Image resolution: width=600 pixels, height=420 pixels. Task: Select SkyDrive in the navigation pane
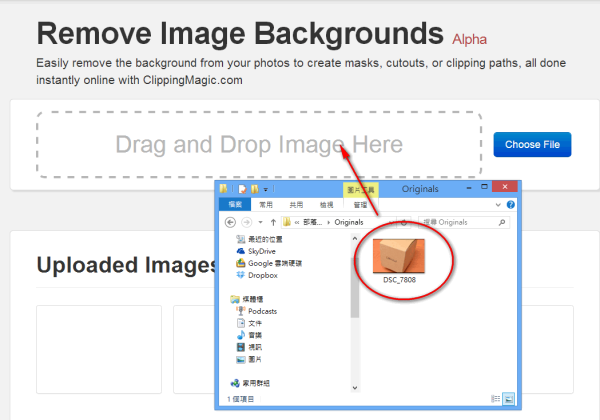(256, 251)
